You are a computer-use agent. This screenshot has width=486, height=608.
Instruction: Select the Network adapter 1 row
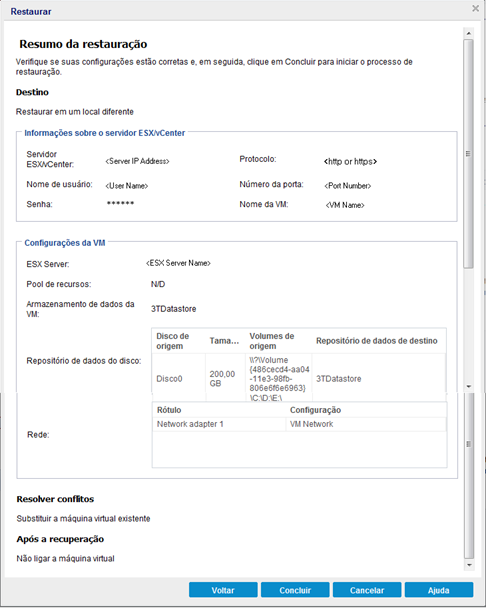(299, 424)
